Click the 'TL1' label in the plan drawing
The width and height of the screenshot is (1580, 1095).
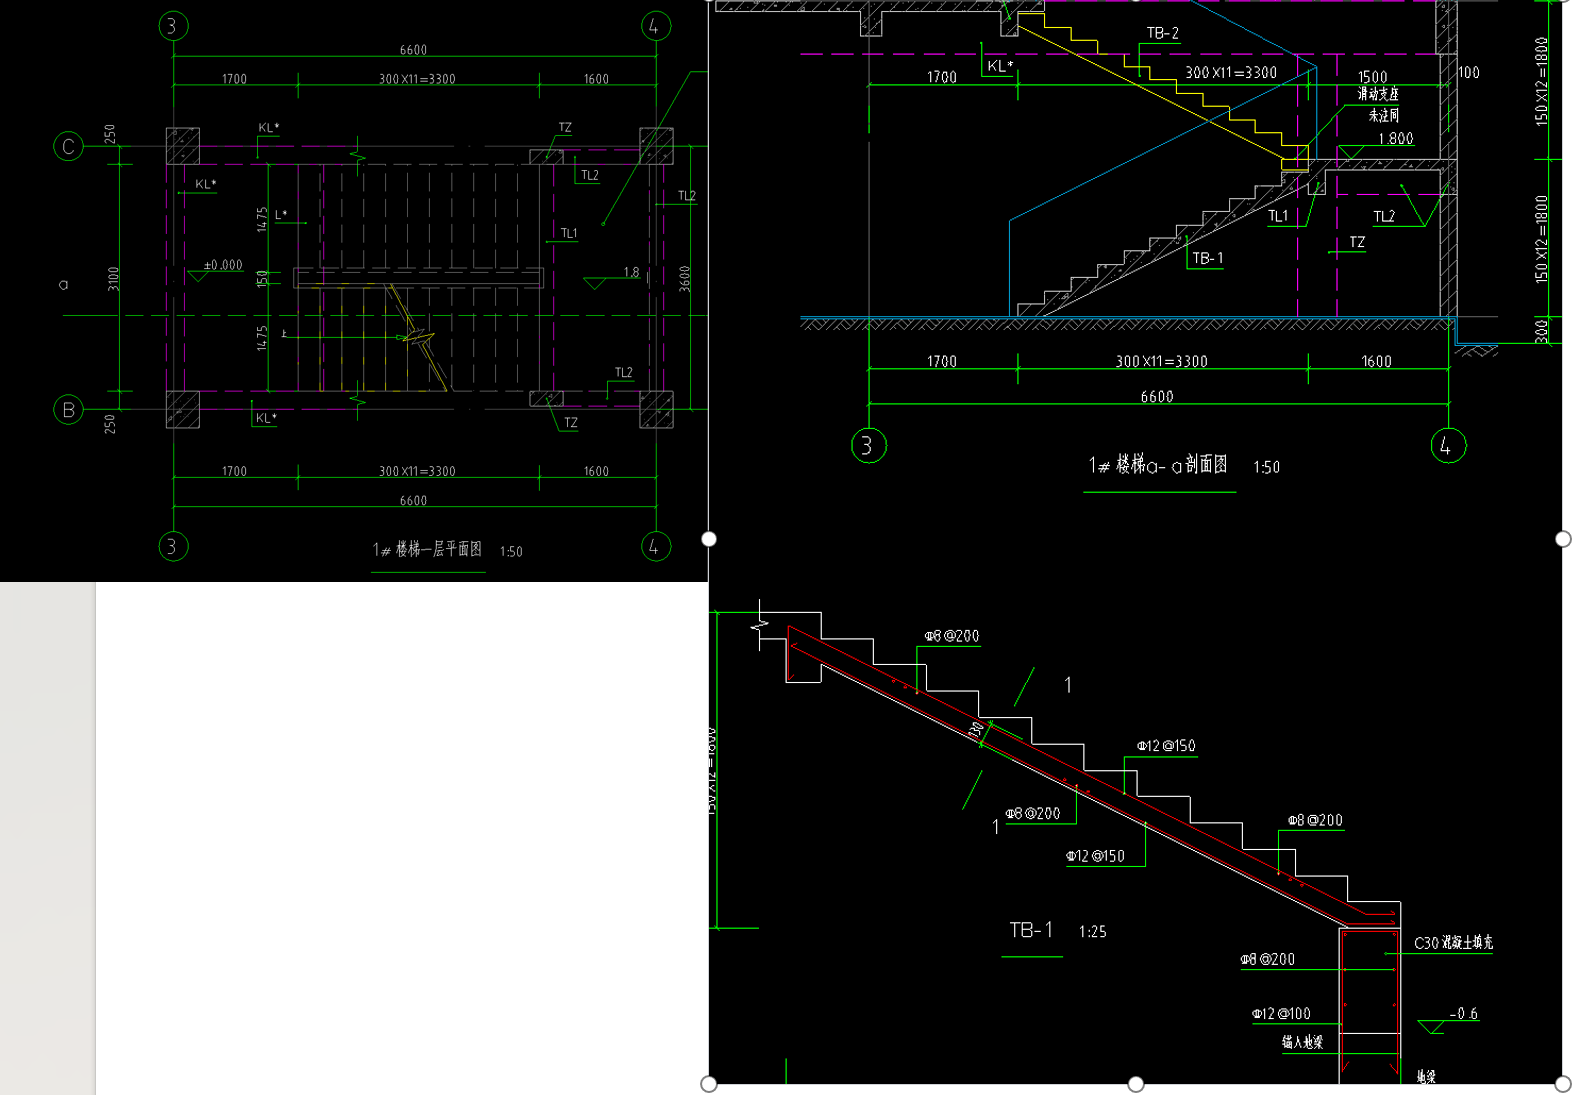tap(568, 233)
